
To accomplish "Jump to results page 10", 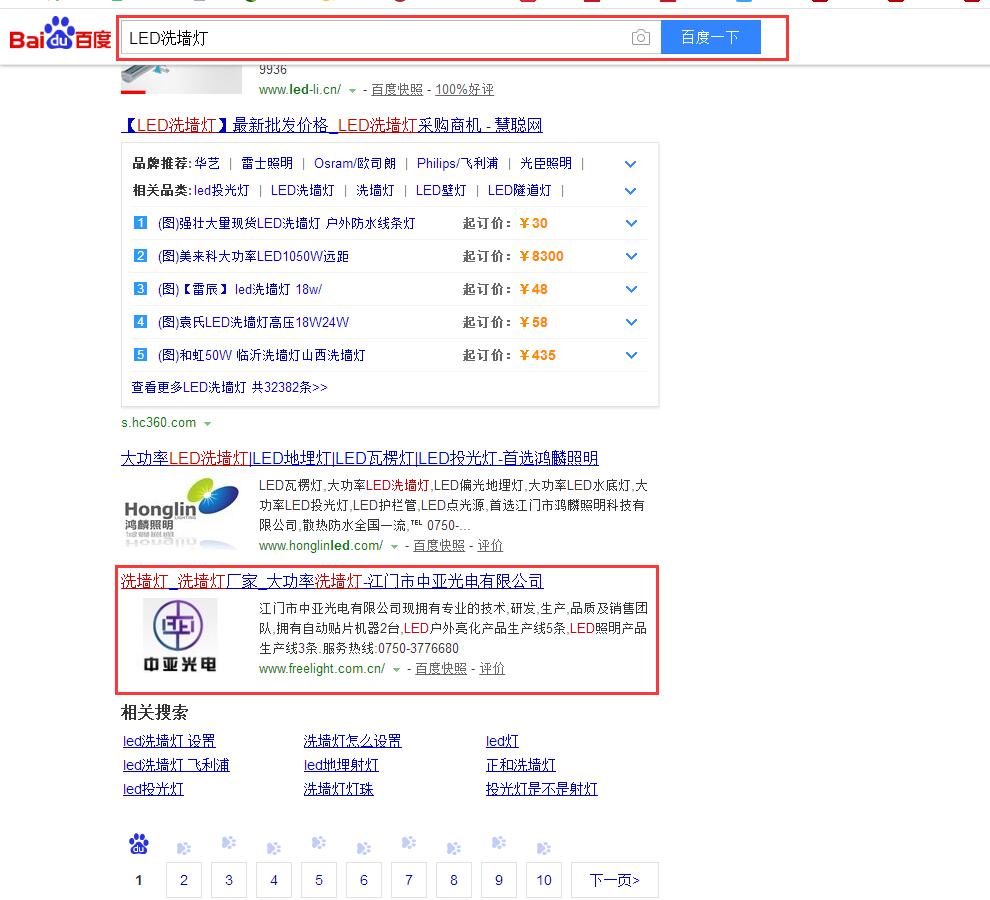I will click(x=543, y=880).
